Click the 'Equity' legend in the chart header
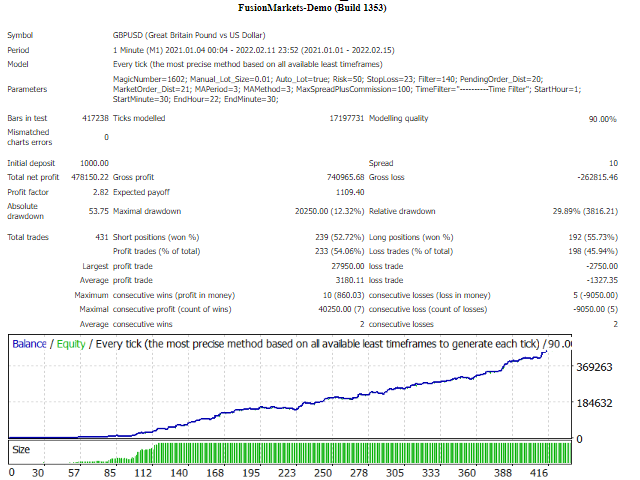The height and width of the screenshot is (480, 640). click(71, 344)
